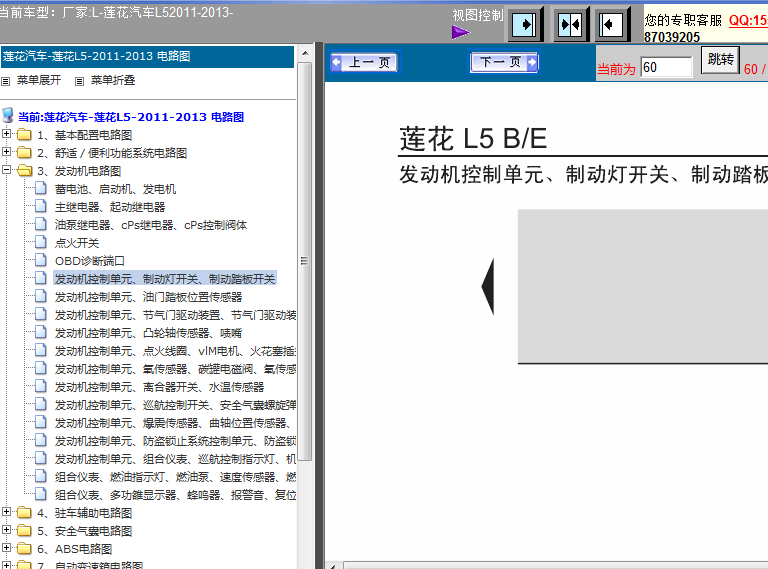768x569 pixels.
Task: Click page icon of 油泵继电器、cPs继电器
Action: [41, 224]
